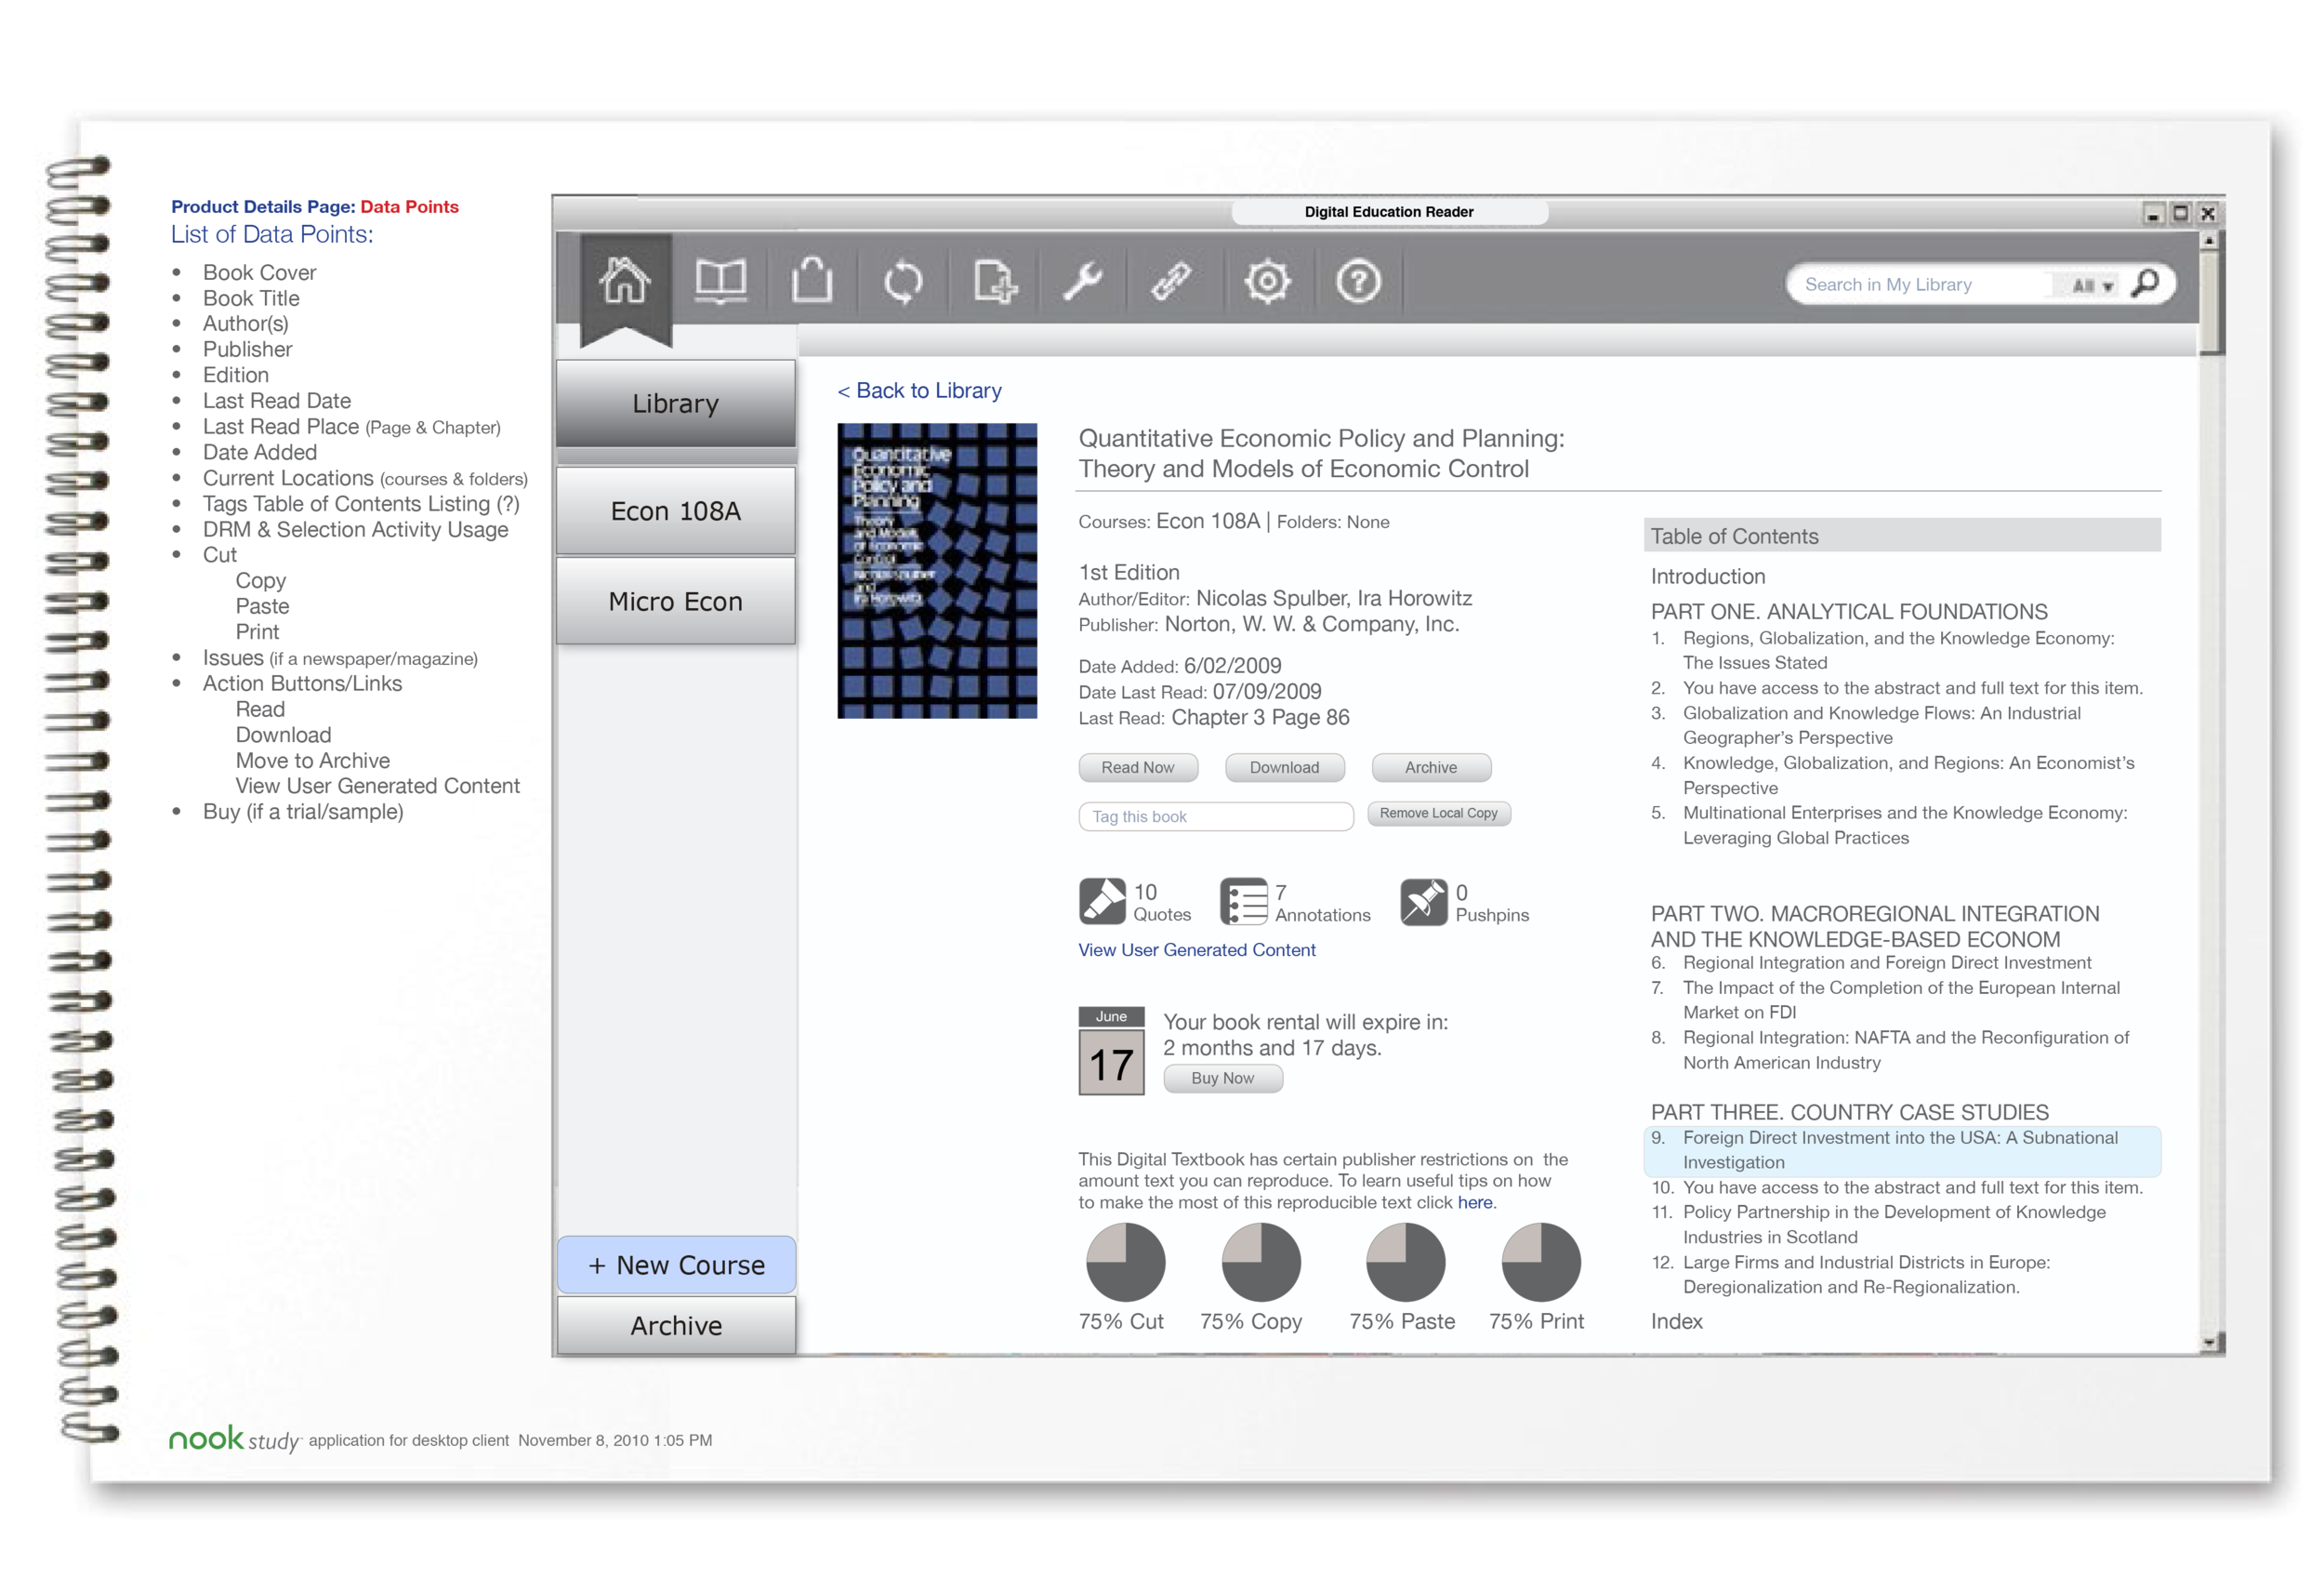The width and height of the screenshot is (2324, 1590).
Task: Click the Read Now button
Action: pyautogui.click(x=1138, y=767)
